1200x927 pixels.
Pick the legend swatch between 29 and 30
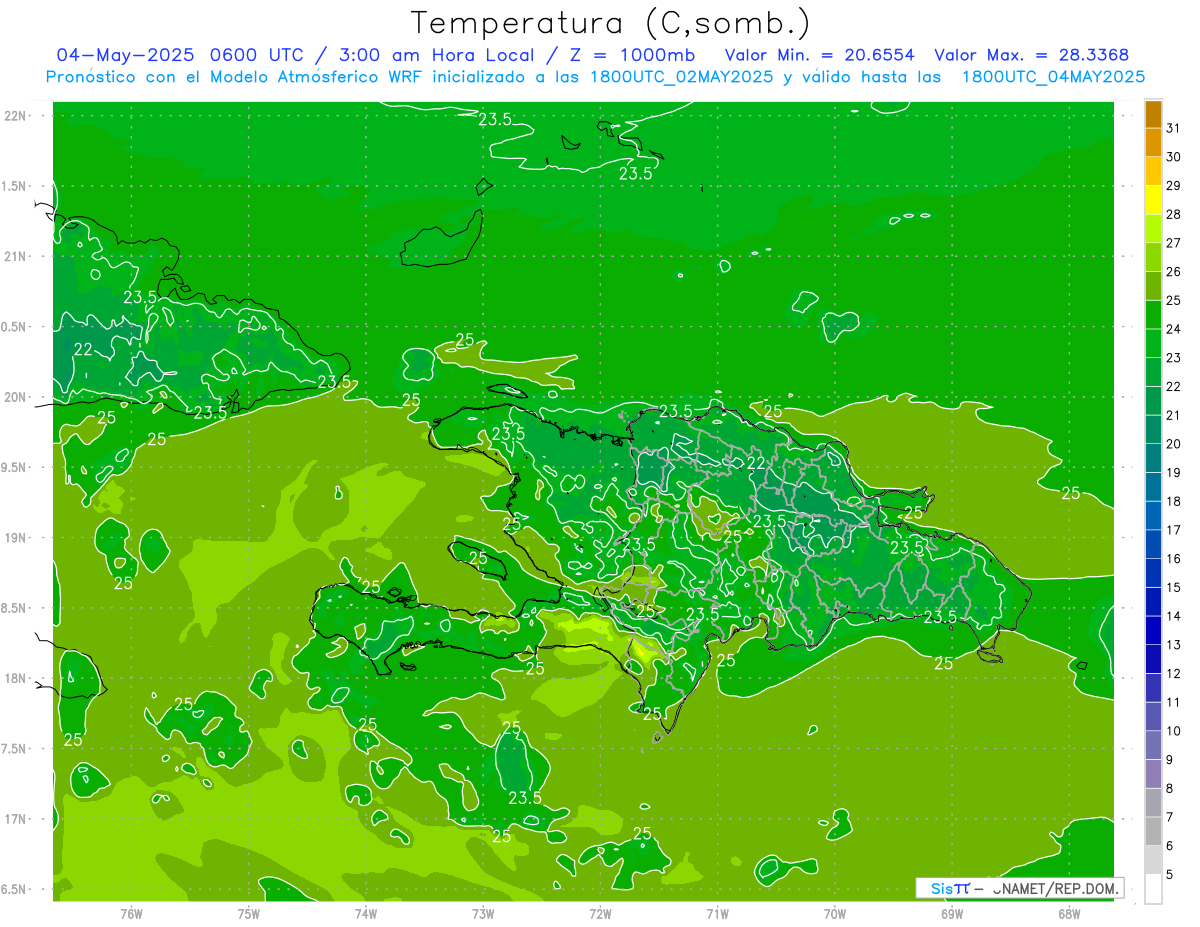click(1153, 171)
